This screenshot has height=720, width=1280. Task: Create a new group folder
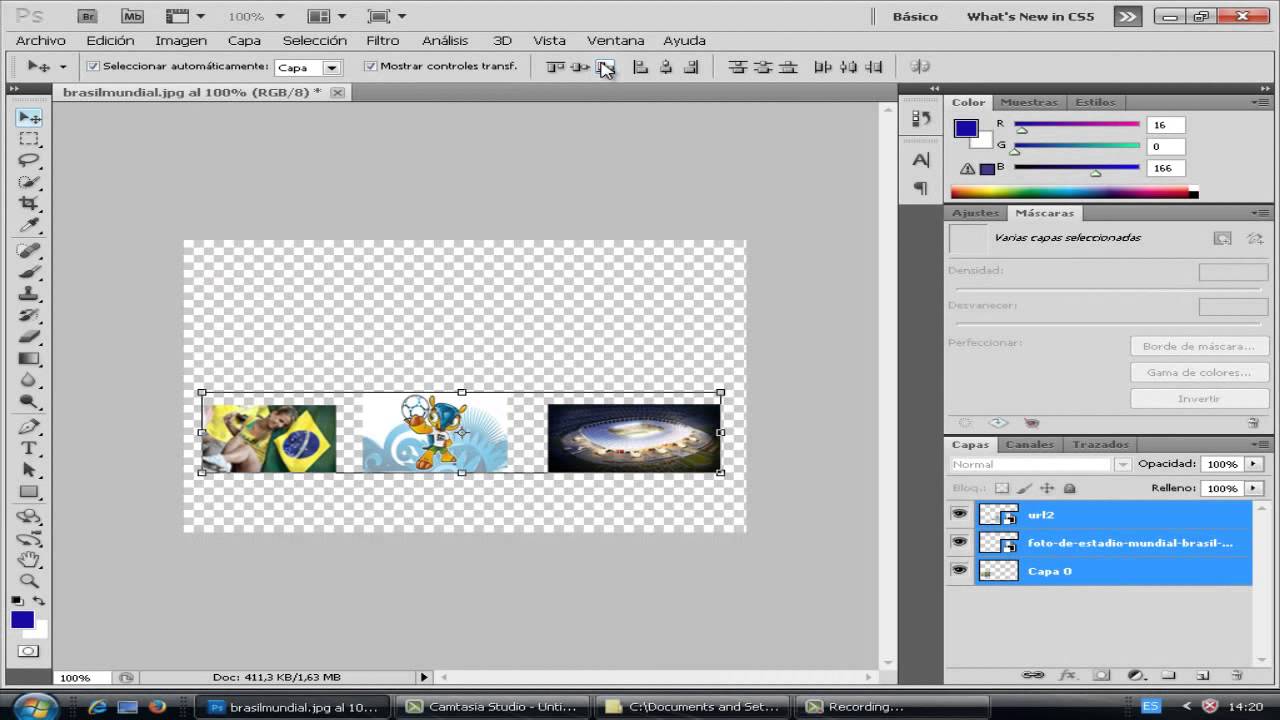click(x=1168, y=676)
